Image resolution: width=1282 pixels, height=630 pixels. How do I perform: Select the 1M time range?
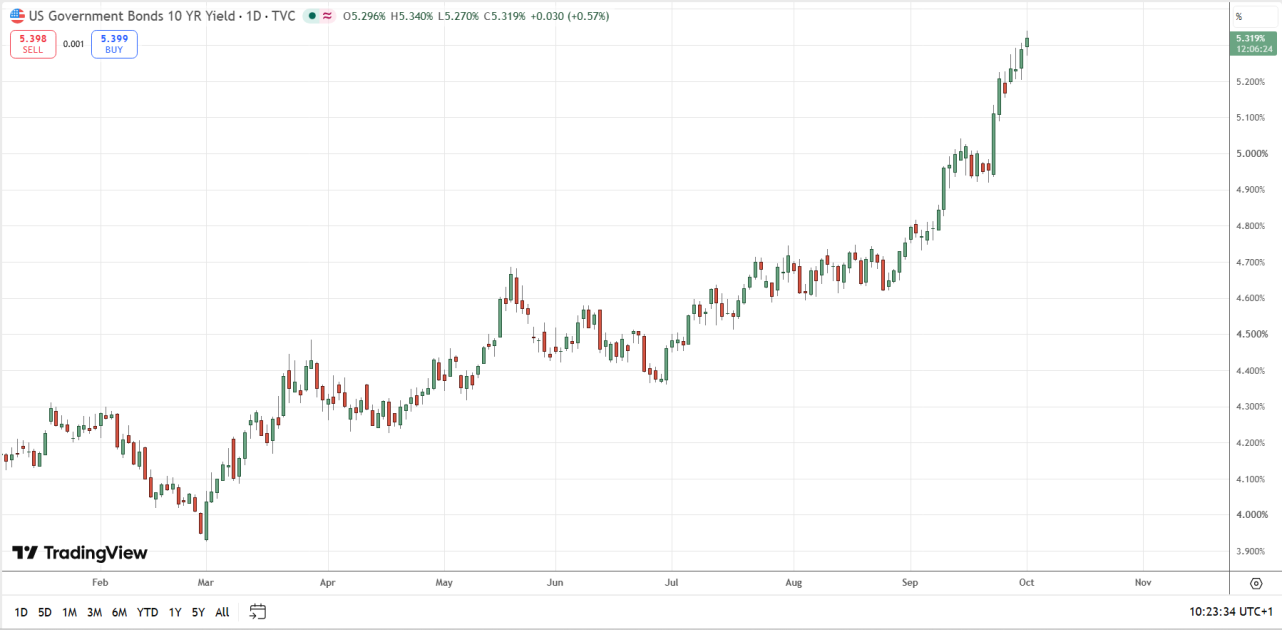tap(69, 612)
